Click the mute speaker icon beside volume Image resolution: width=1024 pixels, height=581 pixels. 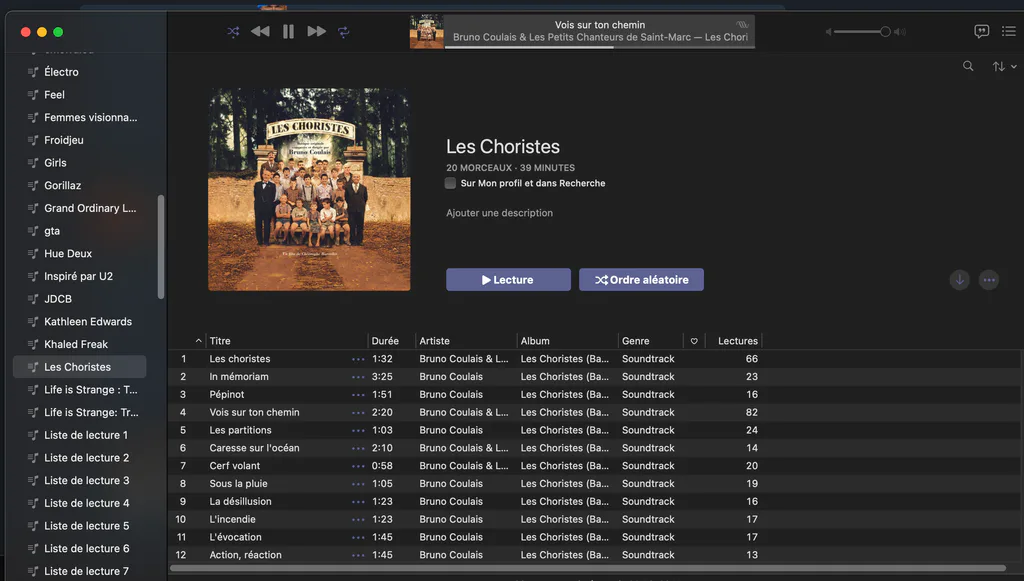coord(828,31)
